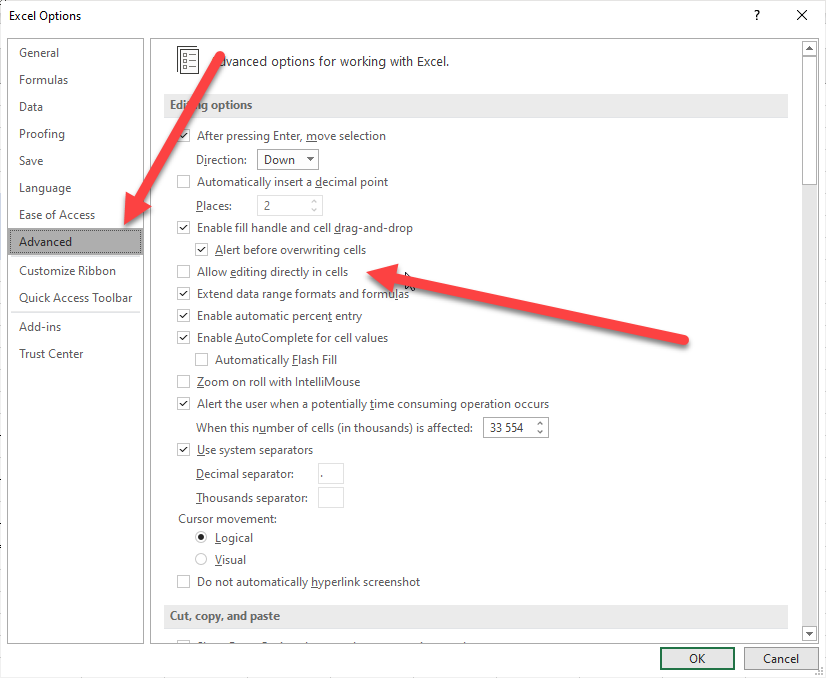Open the Direction dropdown showing Down
The height and width of the screenshot is (678, 826).
288,160
